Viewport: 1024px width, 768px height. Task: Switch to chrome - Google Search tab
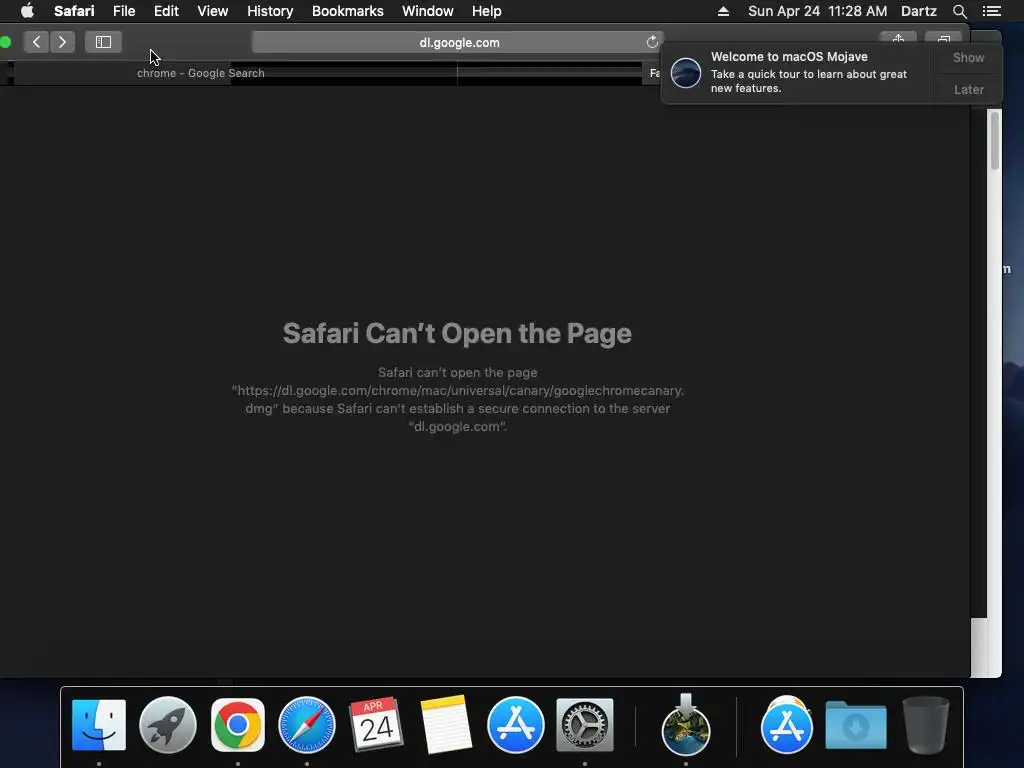pyautogui.click(x=200, y=73)
